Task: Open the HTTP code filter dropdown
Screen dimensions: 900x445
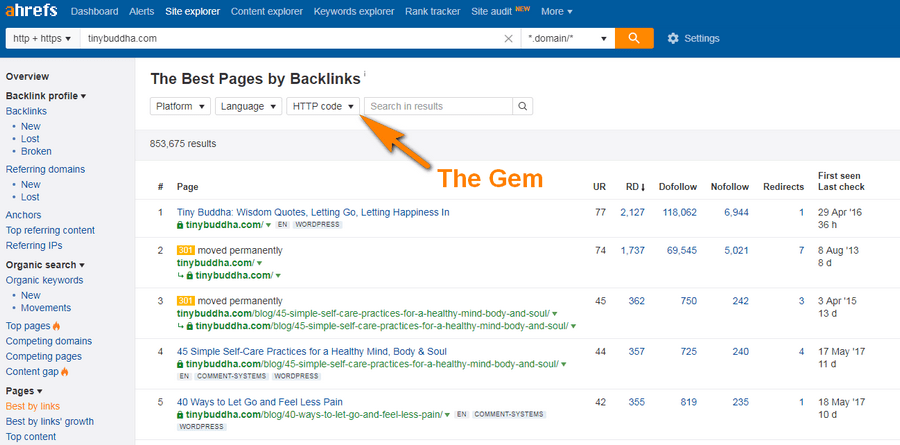Action: tap(323, 106)
